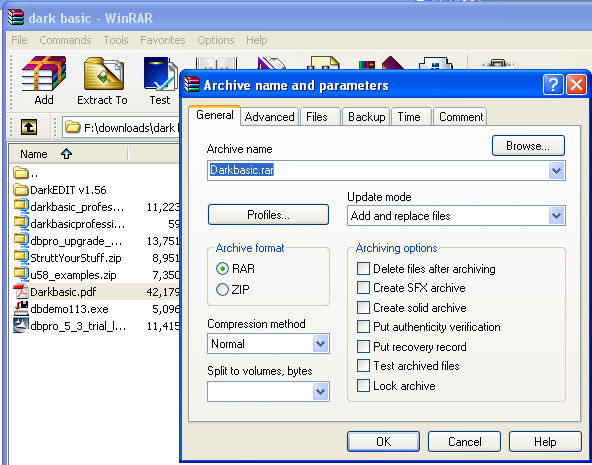Click the u58_examples.zip archive icon
Screen dimensions: 592x465
20,274
